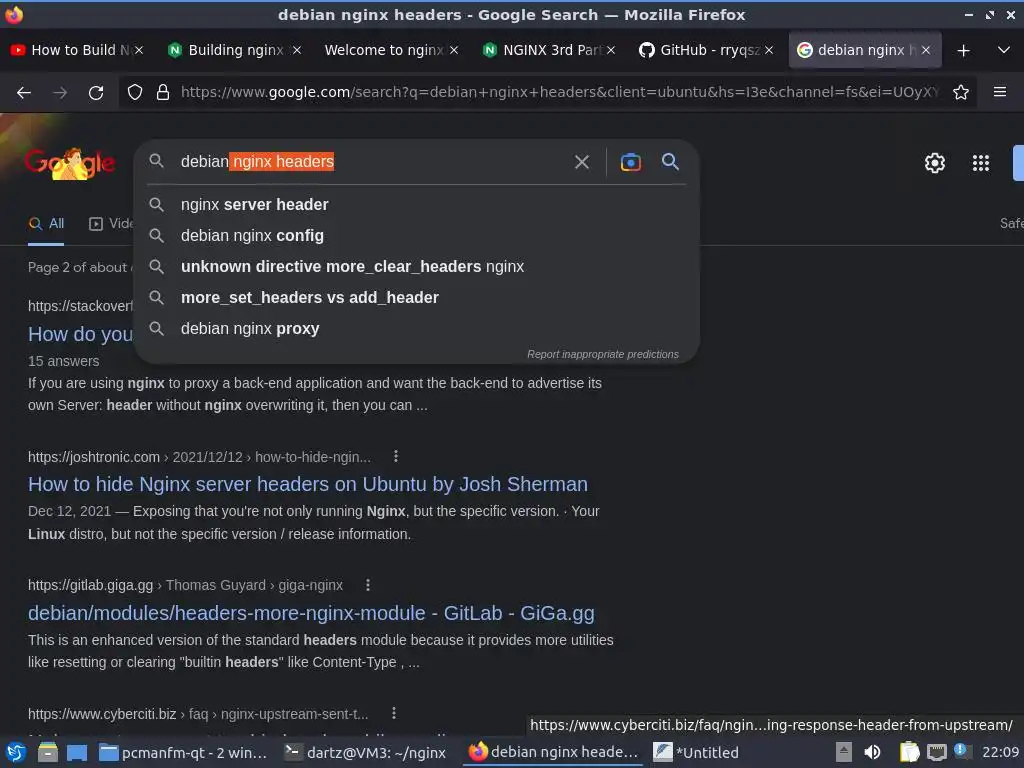Open How to hide Nginx server headers result
1024x768 pixels.
click(308, 484)
